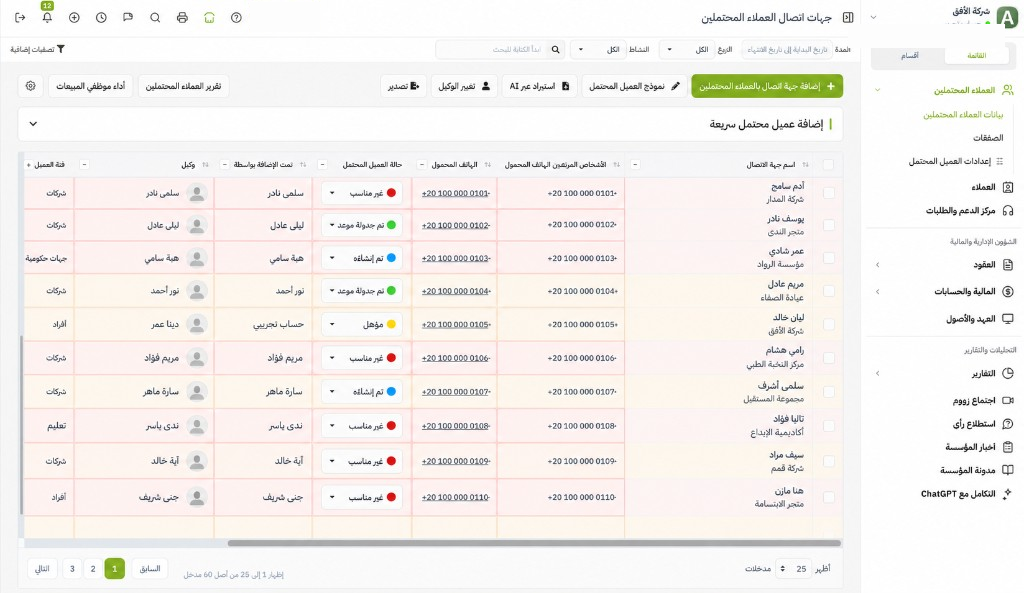
Task: Click the table settings gear icon
Action: (x=31, y=86)
